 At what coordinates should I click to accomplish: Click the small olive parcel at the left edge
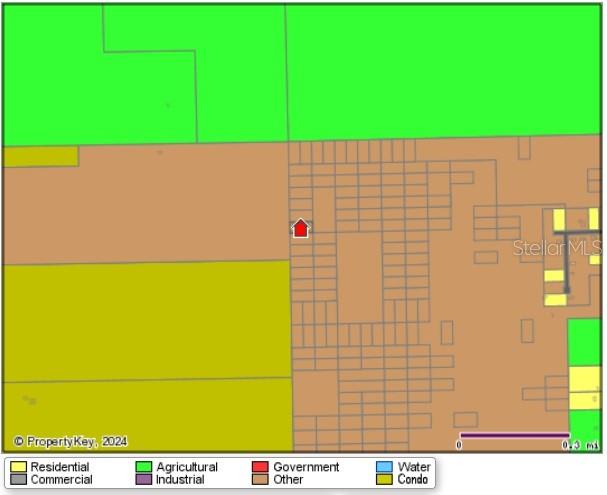(40, 156)
